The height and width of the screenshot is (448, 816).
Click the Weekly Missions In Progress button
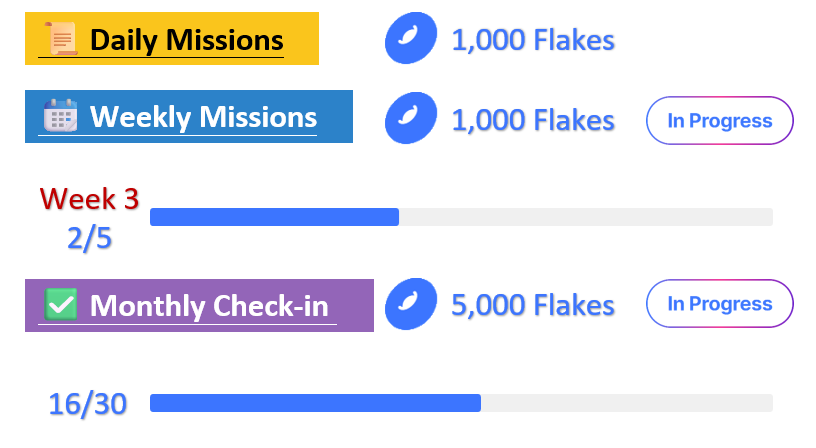click(x=720, y=121)
